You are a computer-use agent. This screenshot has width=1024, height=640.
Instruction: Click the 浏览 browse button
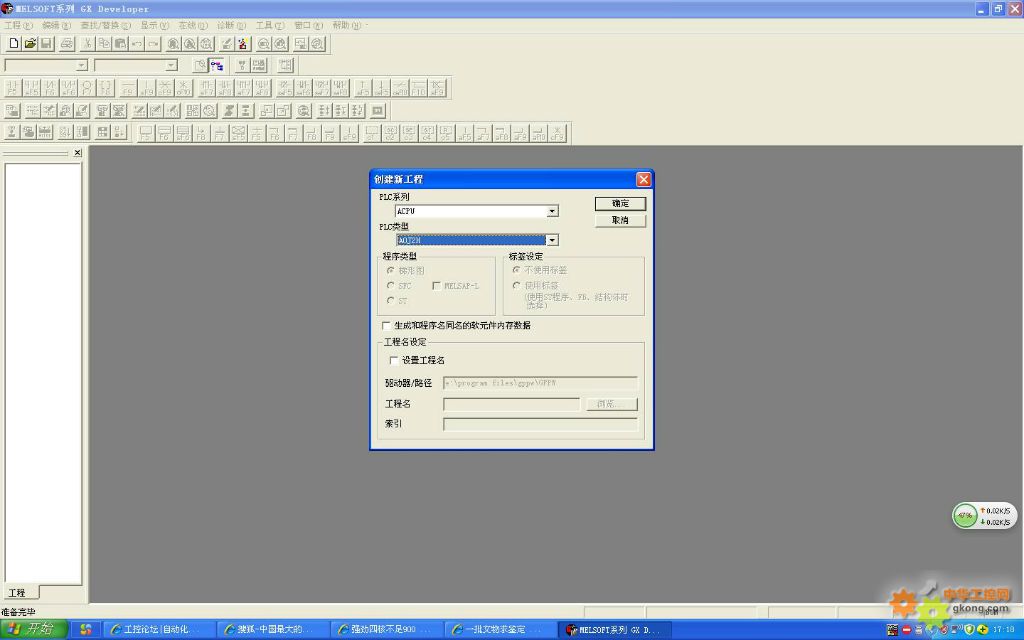click(611, 404)
